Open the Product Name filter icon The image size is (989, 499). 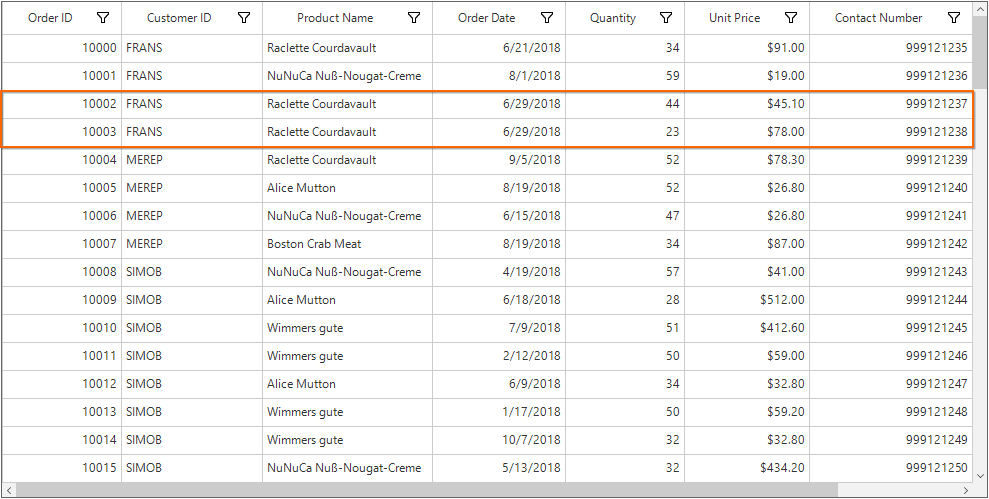pos(414,18)
